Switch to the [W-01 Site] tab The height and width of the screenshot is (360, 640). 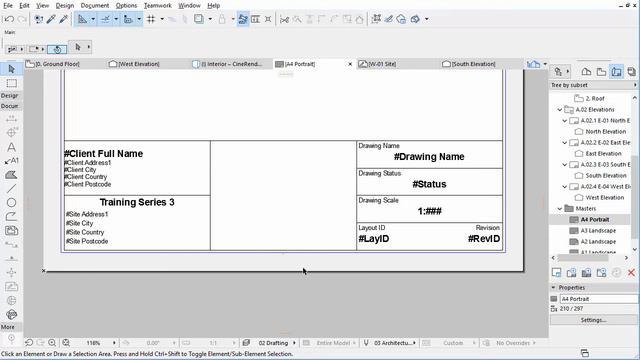tap(382, 64)
